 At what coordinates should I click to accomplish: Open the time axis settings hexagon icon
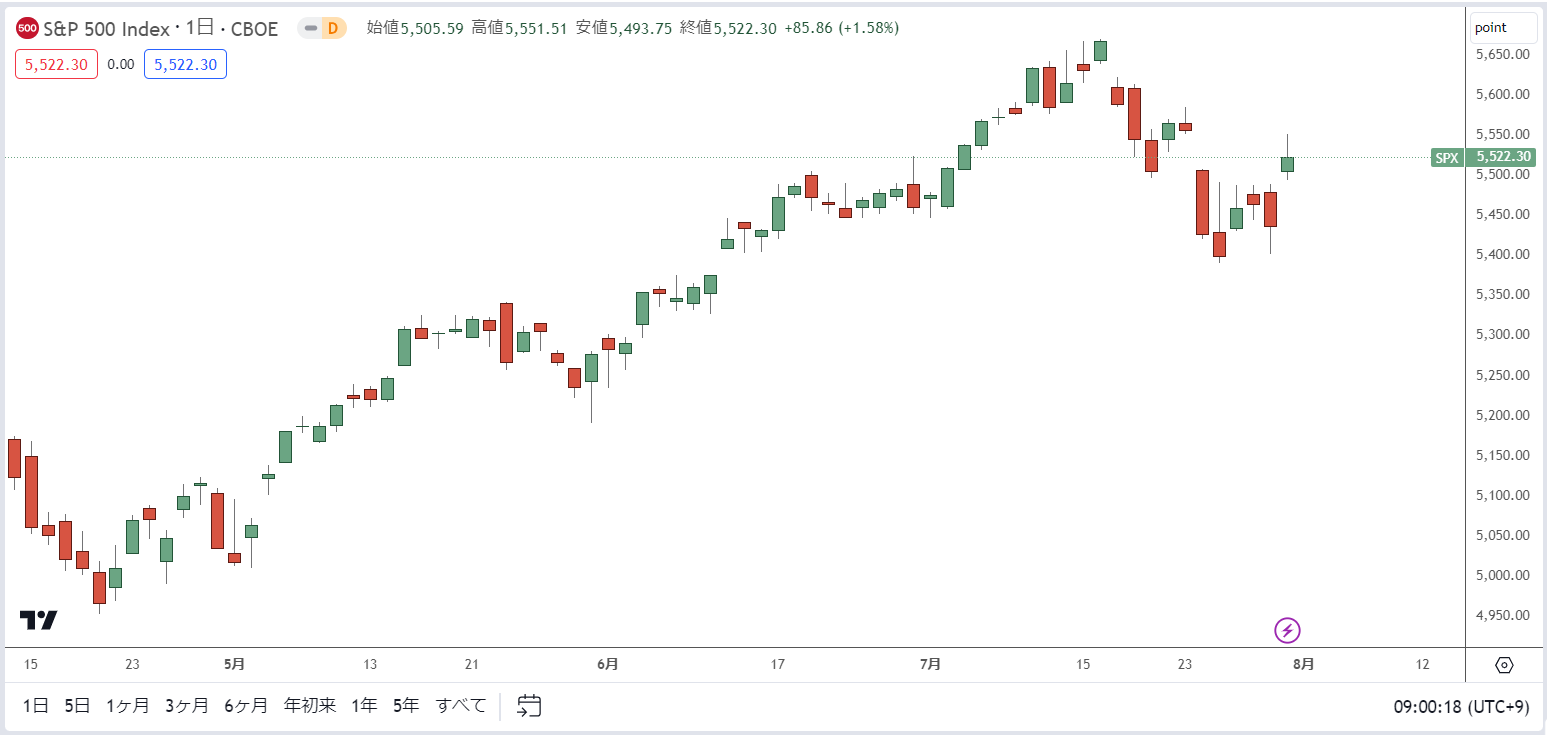point(1505,665)
